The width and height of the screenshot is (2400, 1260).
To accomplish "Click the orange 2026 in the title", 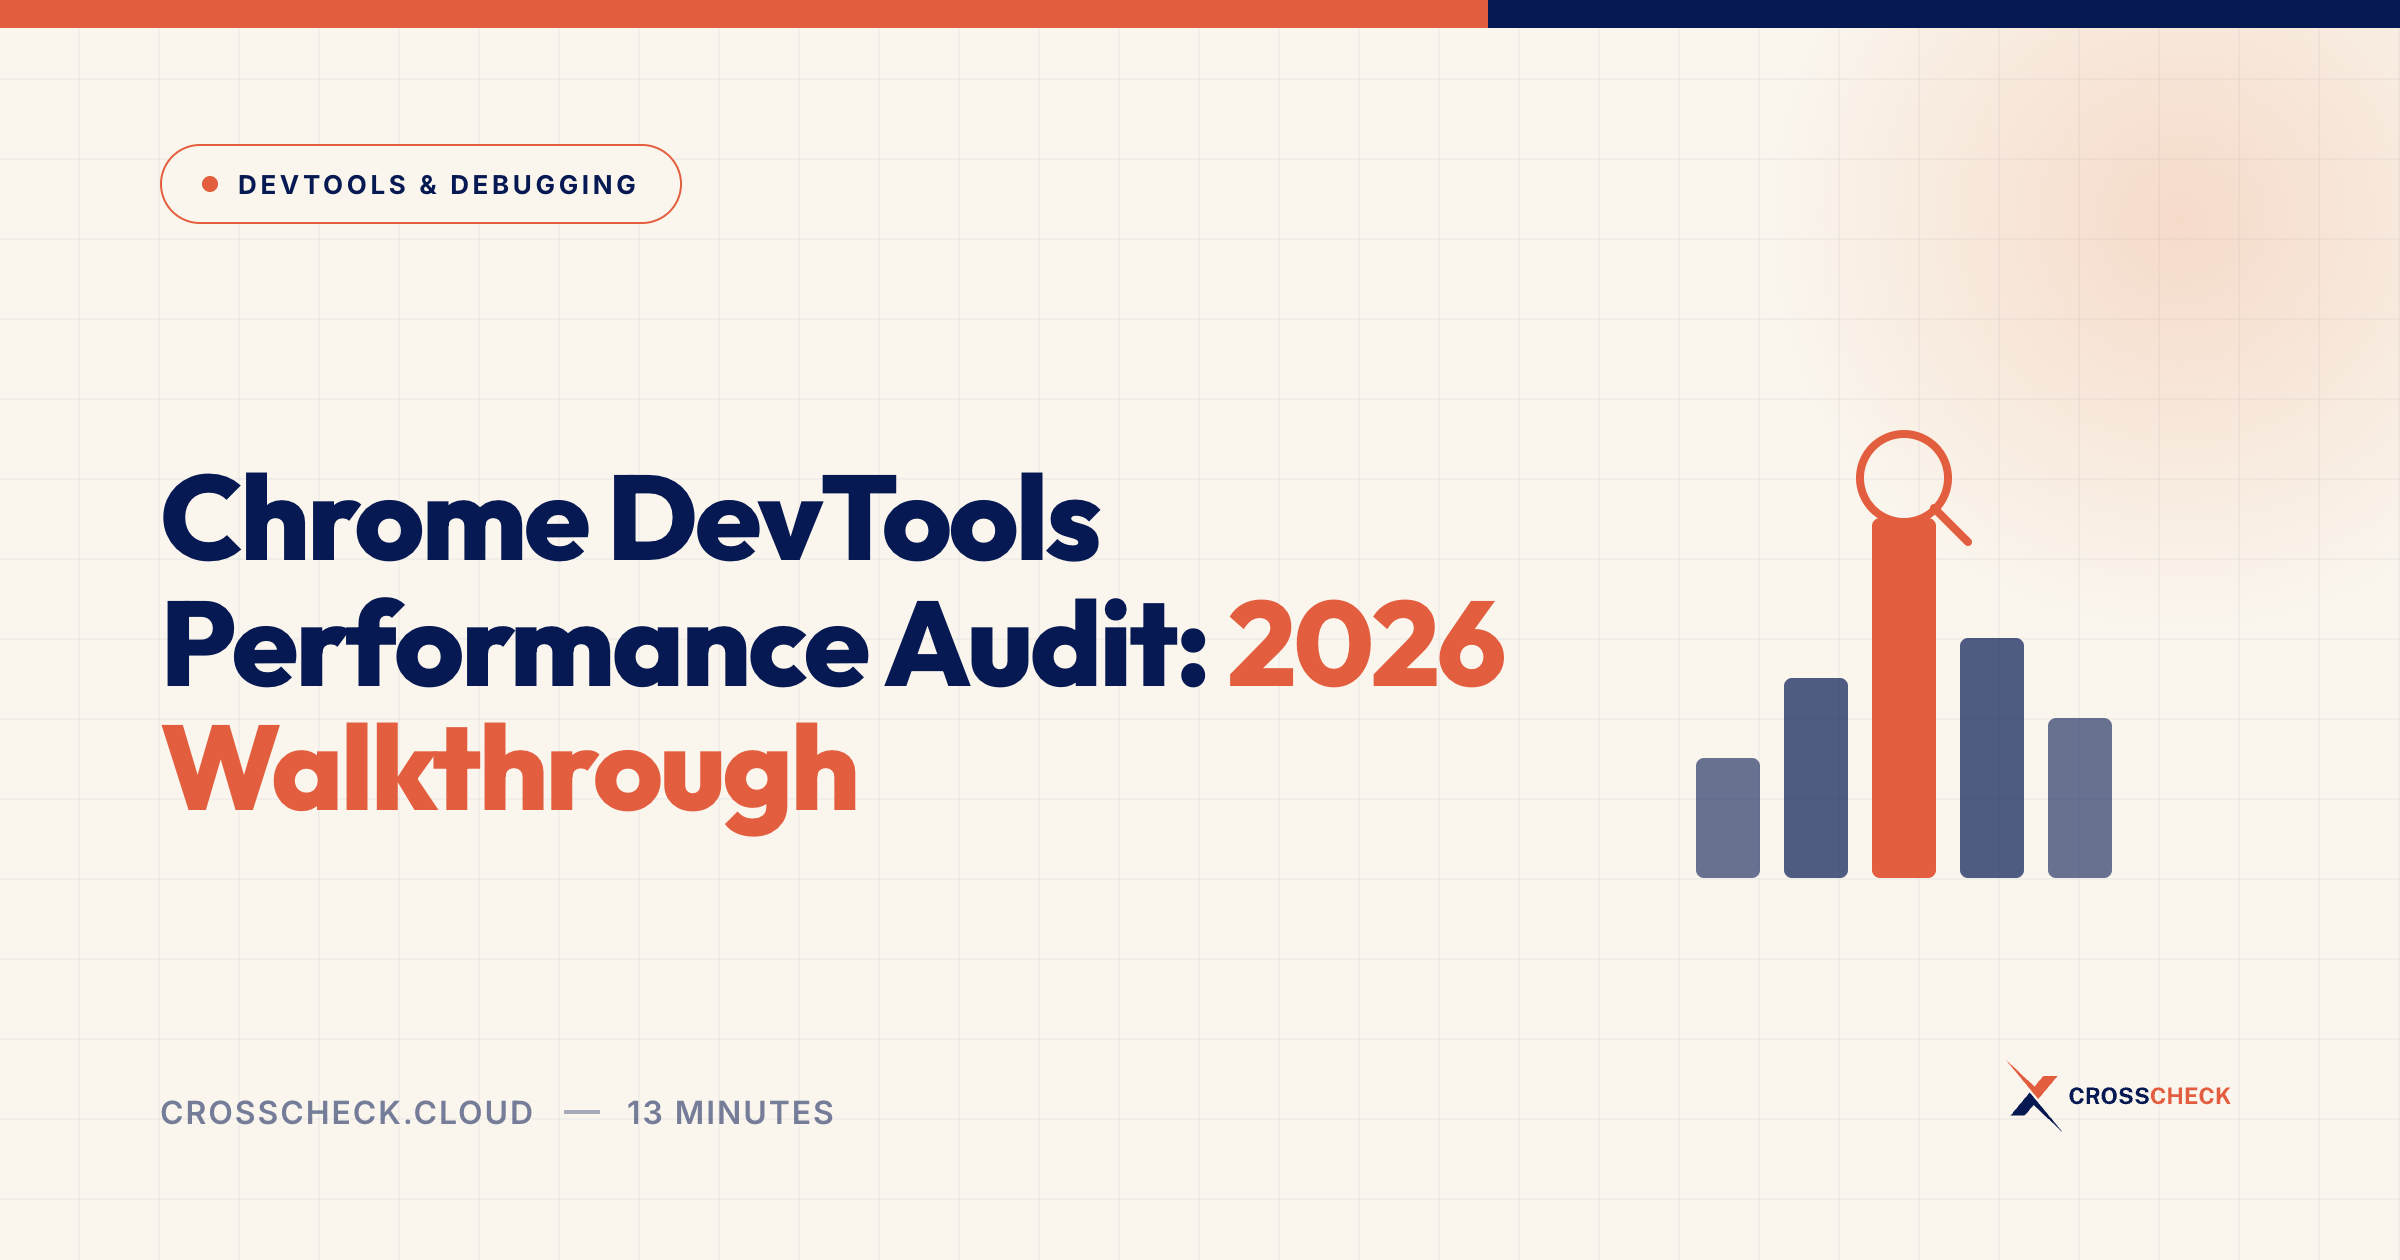I will 1366,645.
